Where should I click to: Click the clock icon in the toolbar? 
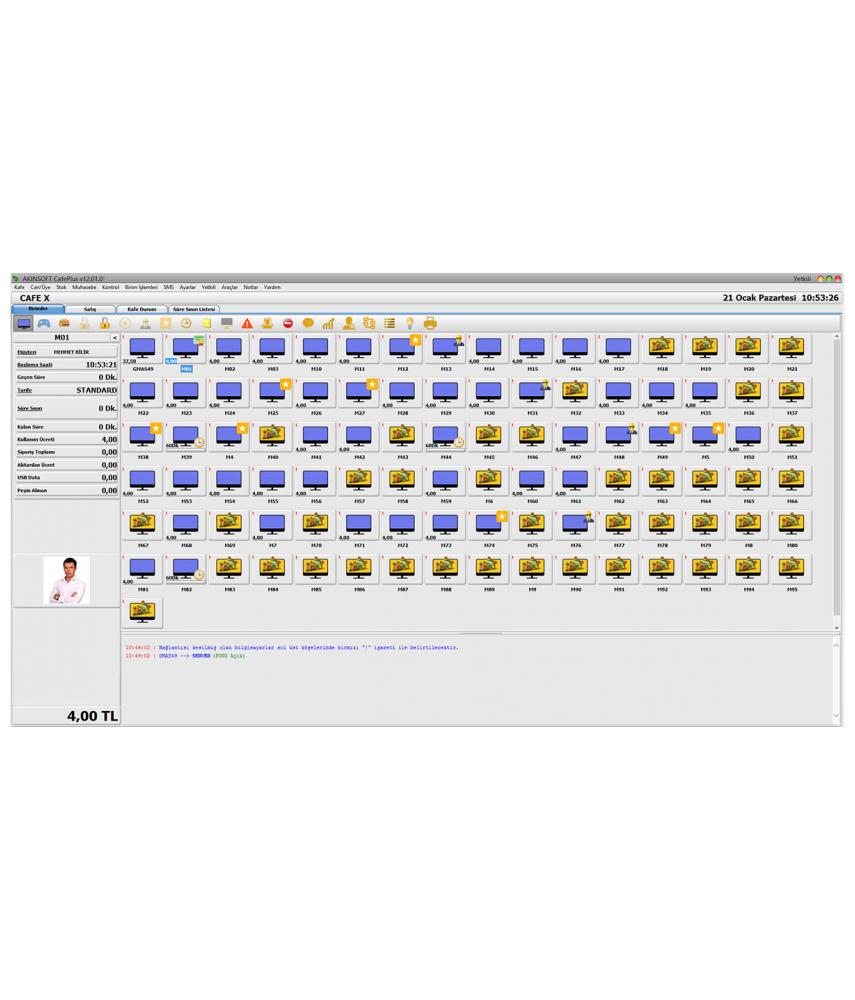[x=186, y=324]
